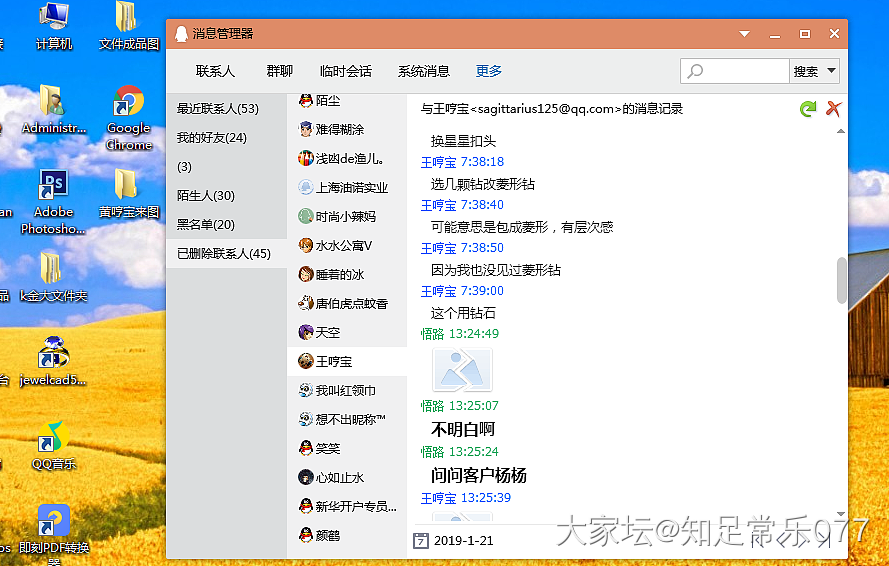Launch the QQ音乐 desktop icon

(x=51, y=437)
